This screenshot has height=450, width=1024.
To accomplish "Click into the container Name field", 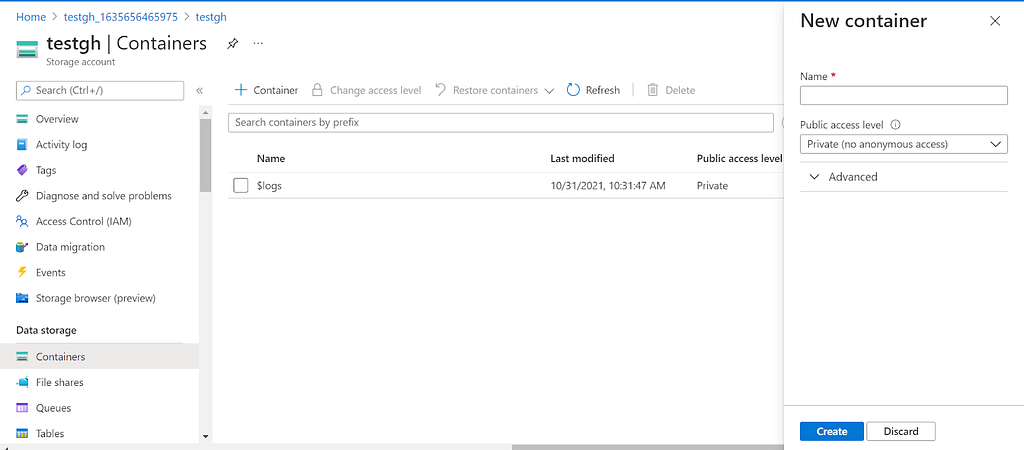I will [904, 95].
